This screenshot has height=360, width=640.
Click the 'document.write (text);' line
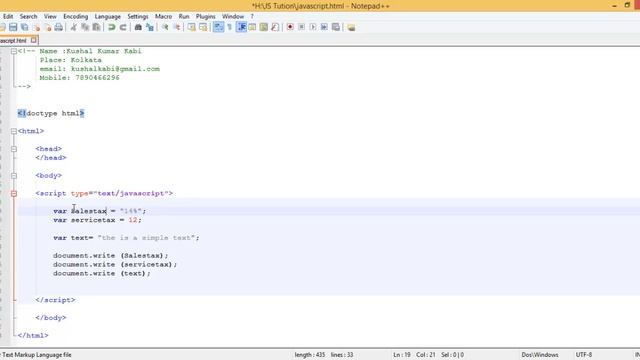[102, 273]
